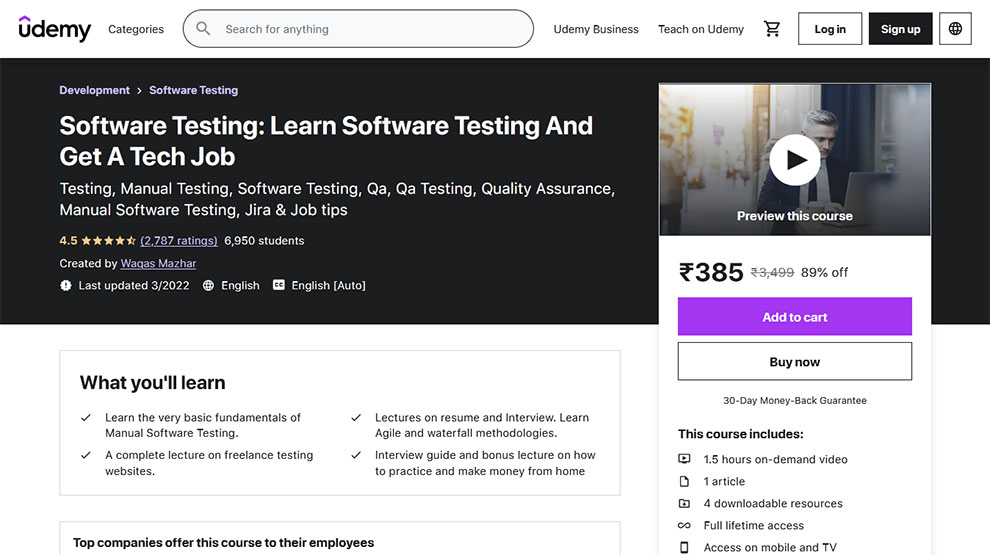The image size is (990, 555).
Task: Click the 89% off text
Action: click(824, 272)
